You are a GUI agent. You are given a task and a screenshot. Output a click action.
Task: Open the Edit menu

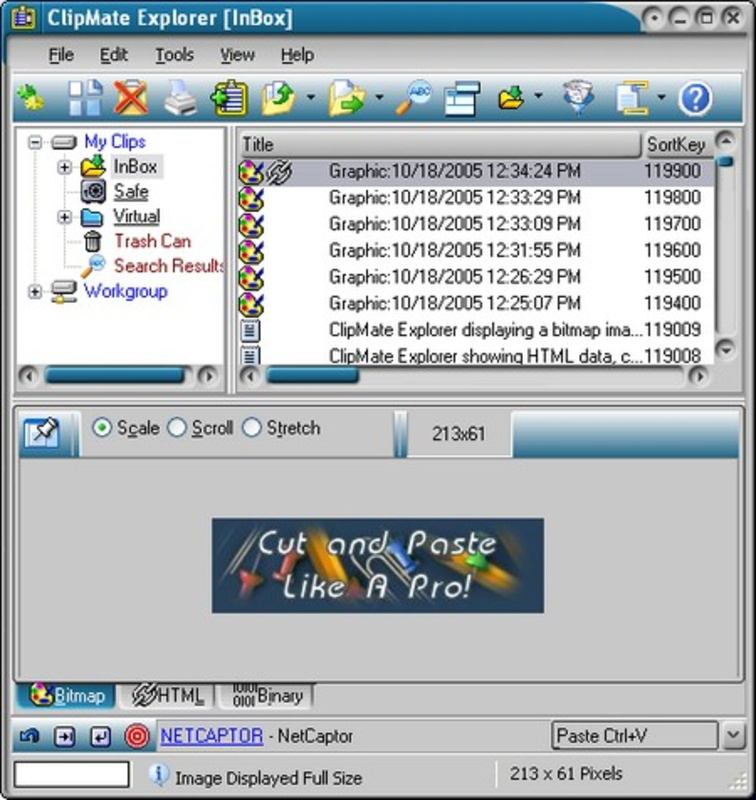(113, 55)
